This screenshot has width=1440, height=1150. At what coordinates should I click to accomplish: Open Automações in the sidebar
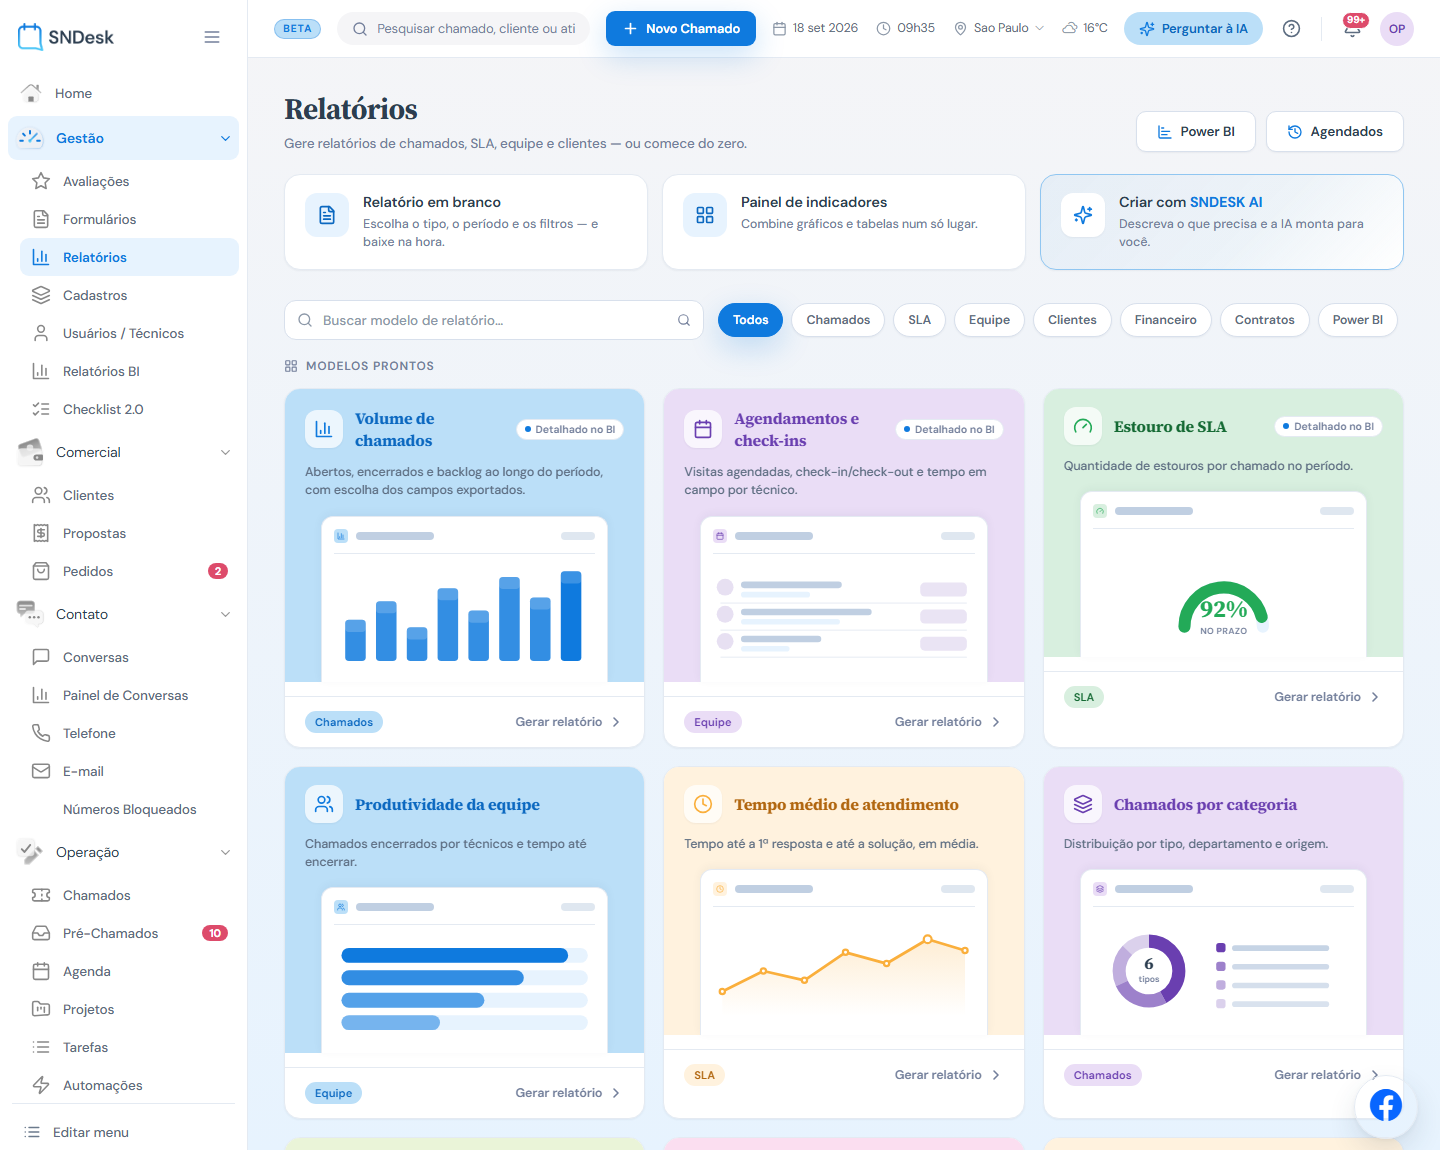point(129,1085)
